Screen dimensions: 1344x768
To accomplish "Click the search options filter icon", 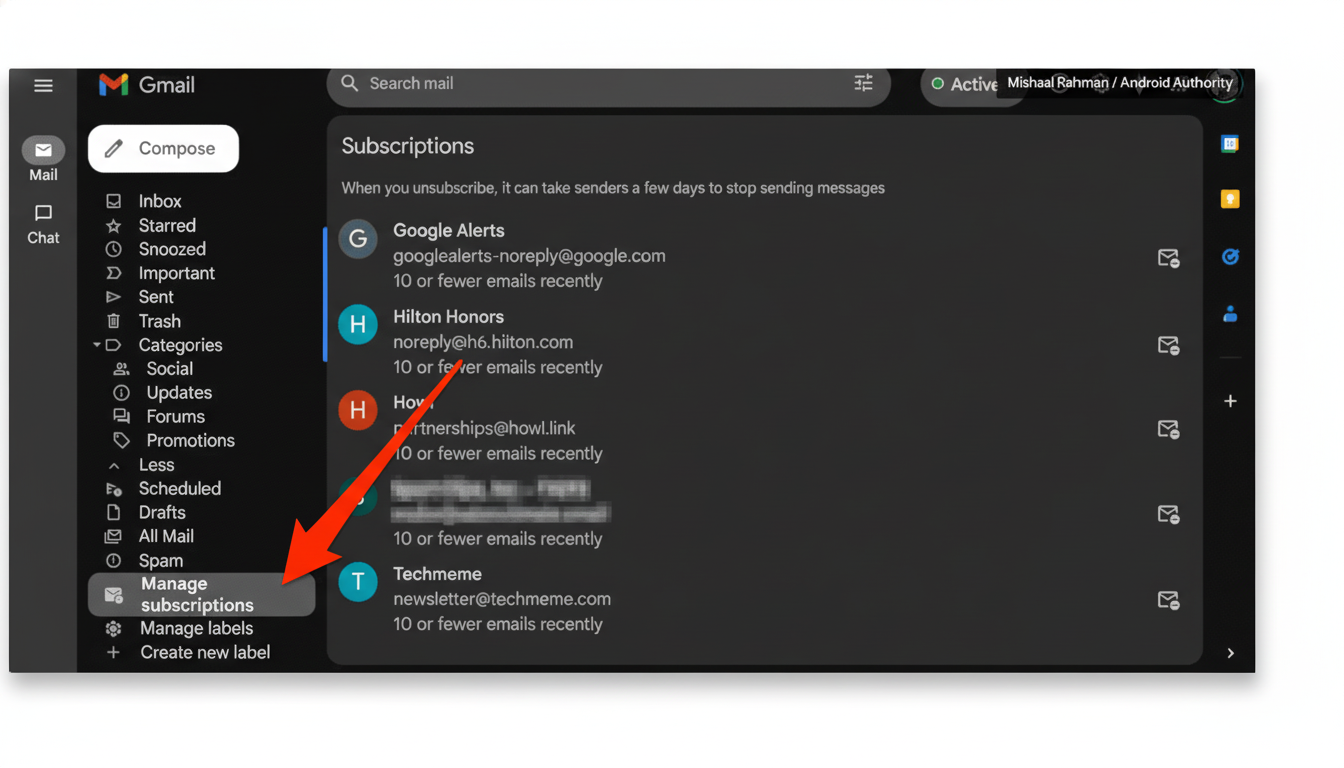I will click(863, 83).
